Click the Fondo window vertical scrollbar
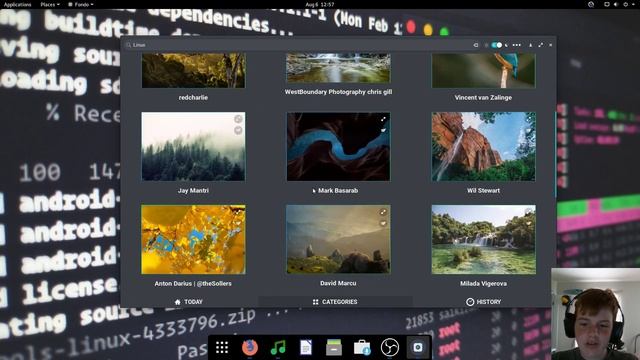 pyautogui.click(x=555, y=154)
